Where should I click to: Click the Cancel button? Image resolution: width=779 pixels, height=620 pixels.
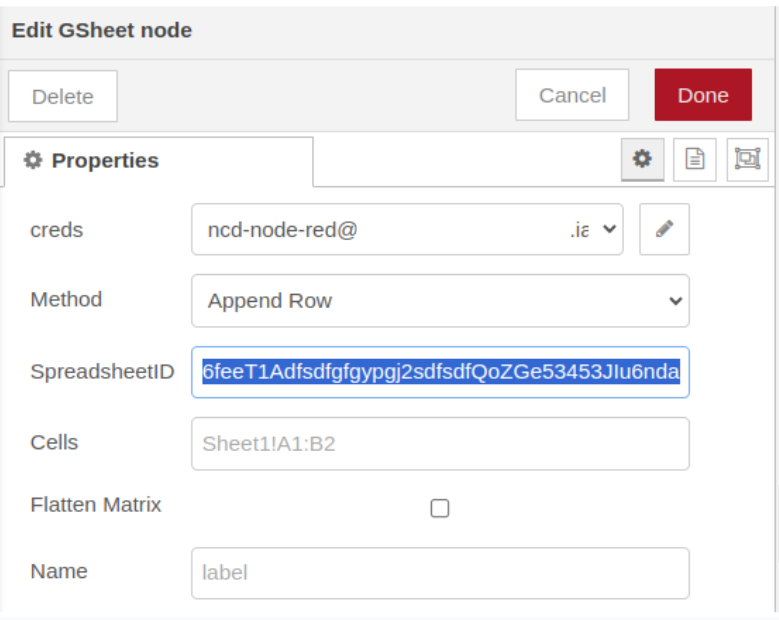click(x=572, y=95)
